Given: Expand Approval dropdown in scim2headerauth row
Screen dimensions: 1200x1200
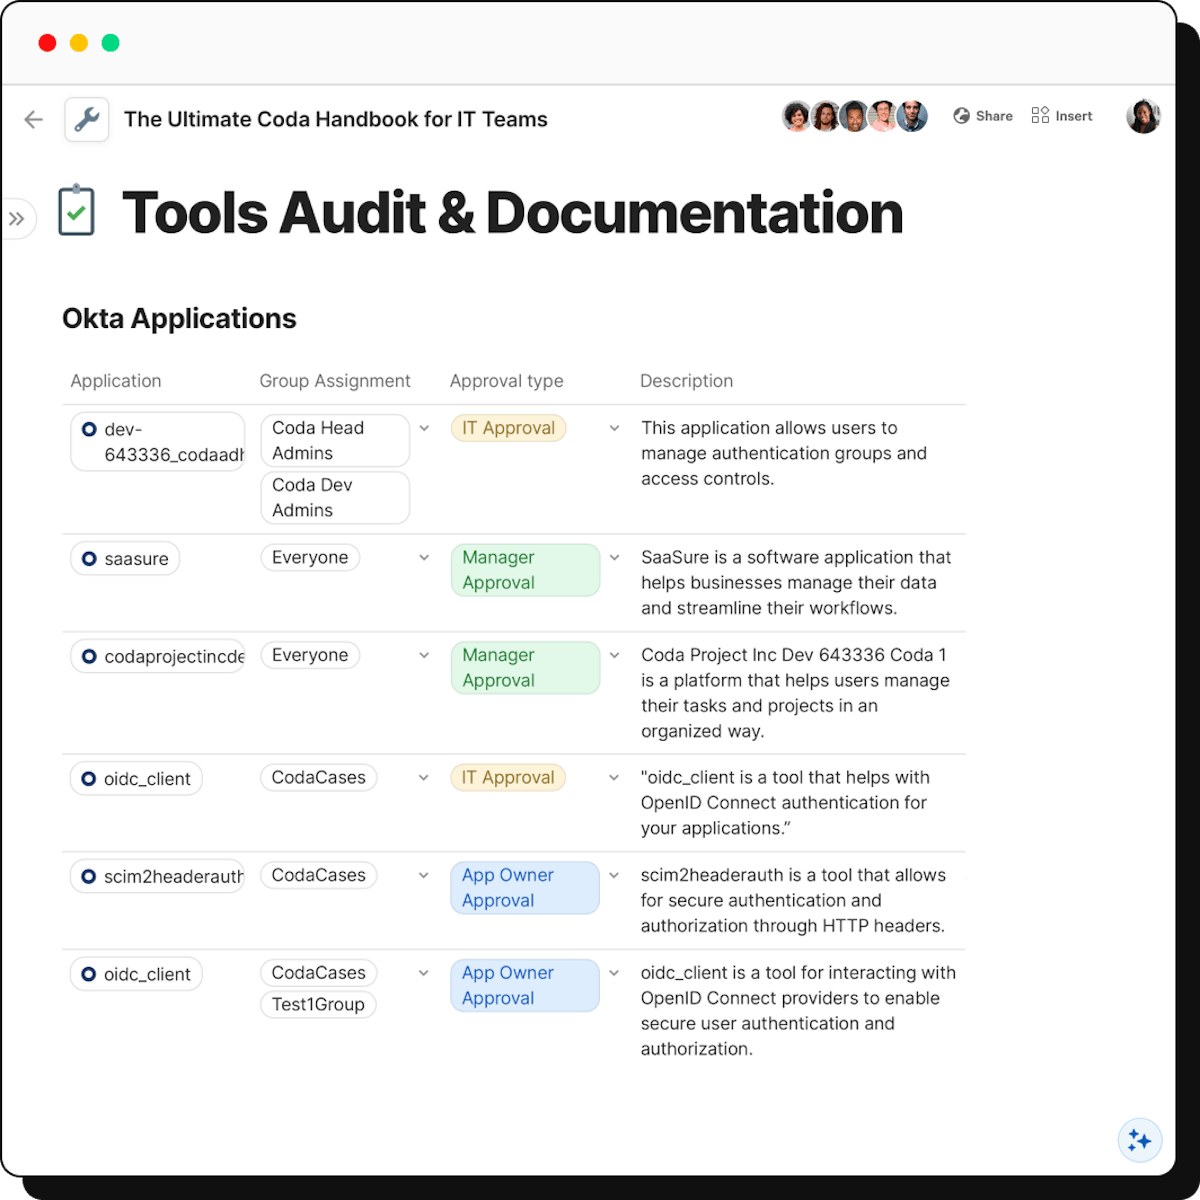Looking at the screenshot, I should (x=614, y=875).
